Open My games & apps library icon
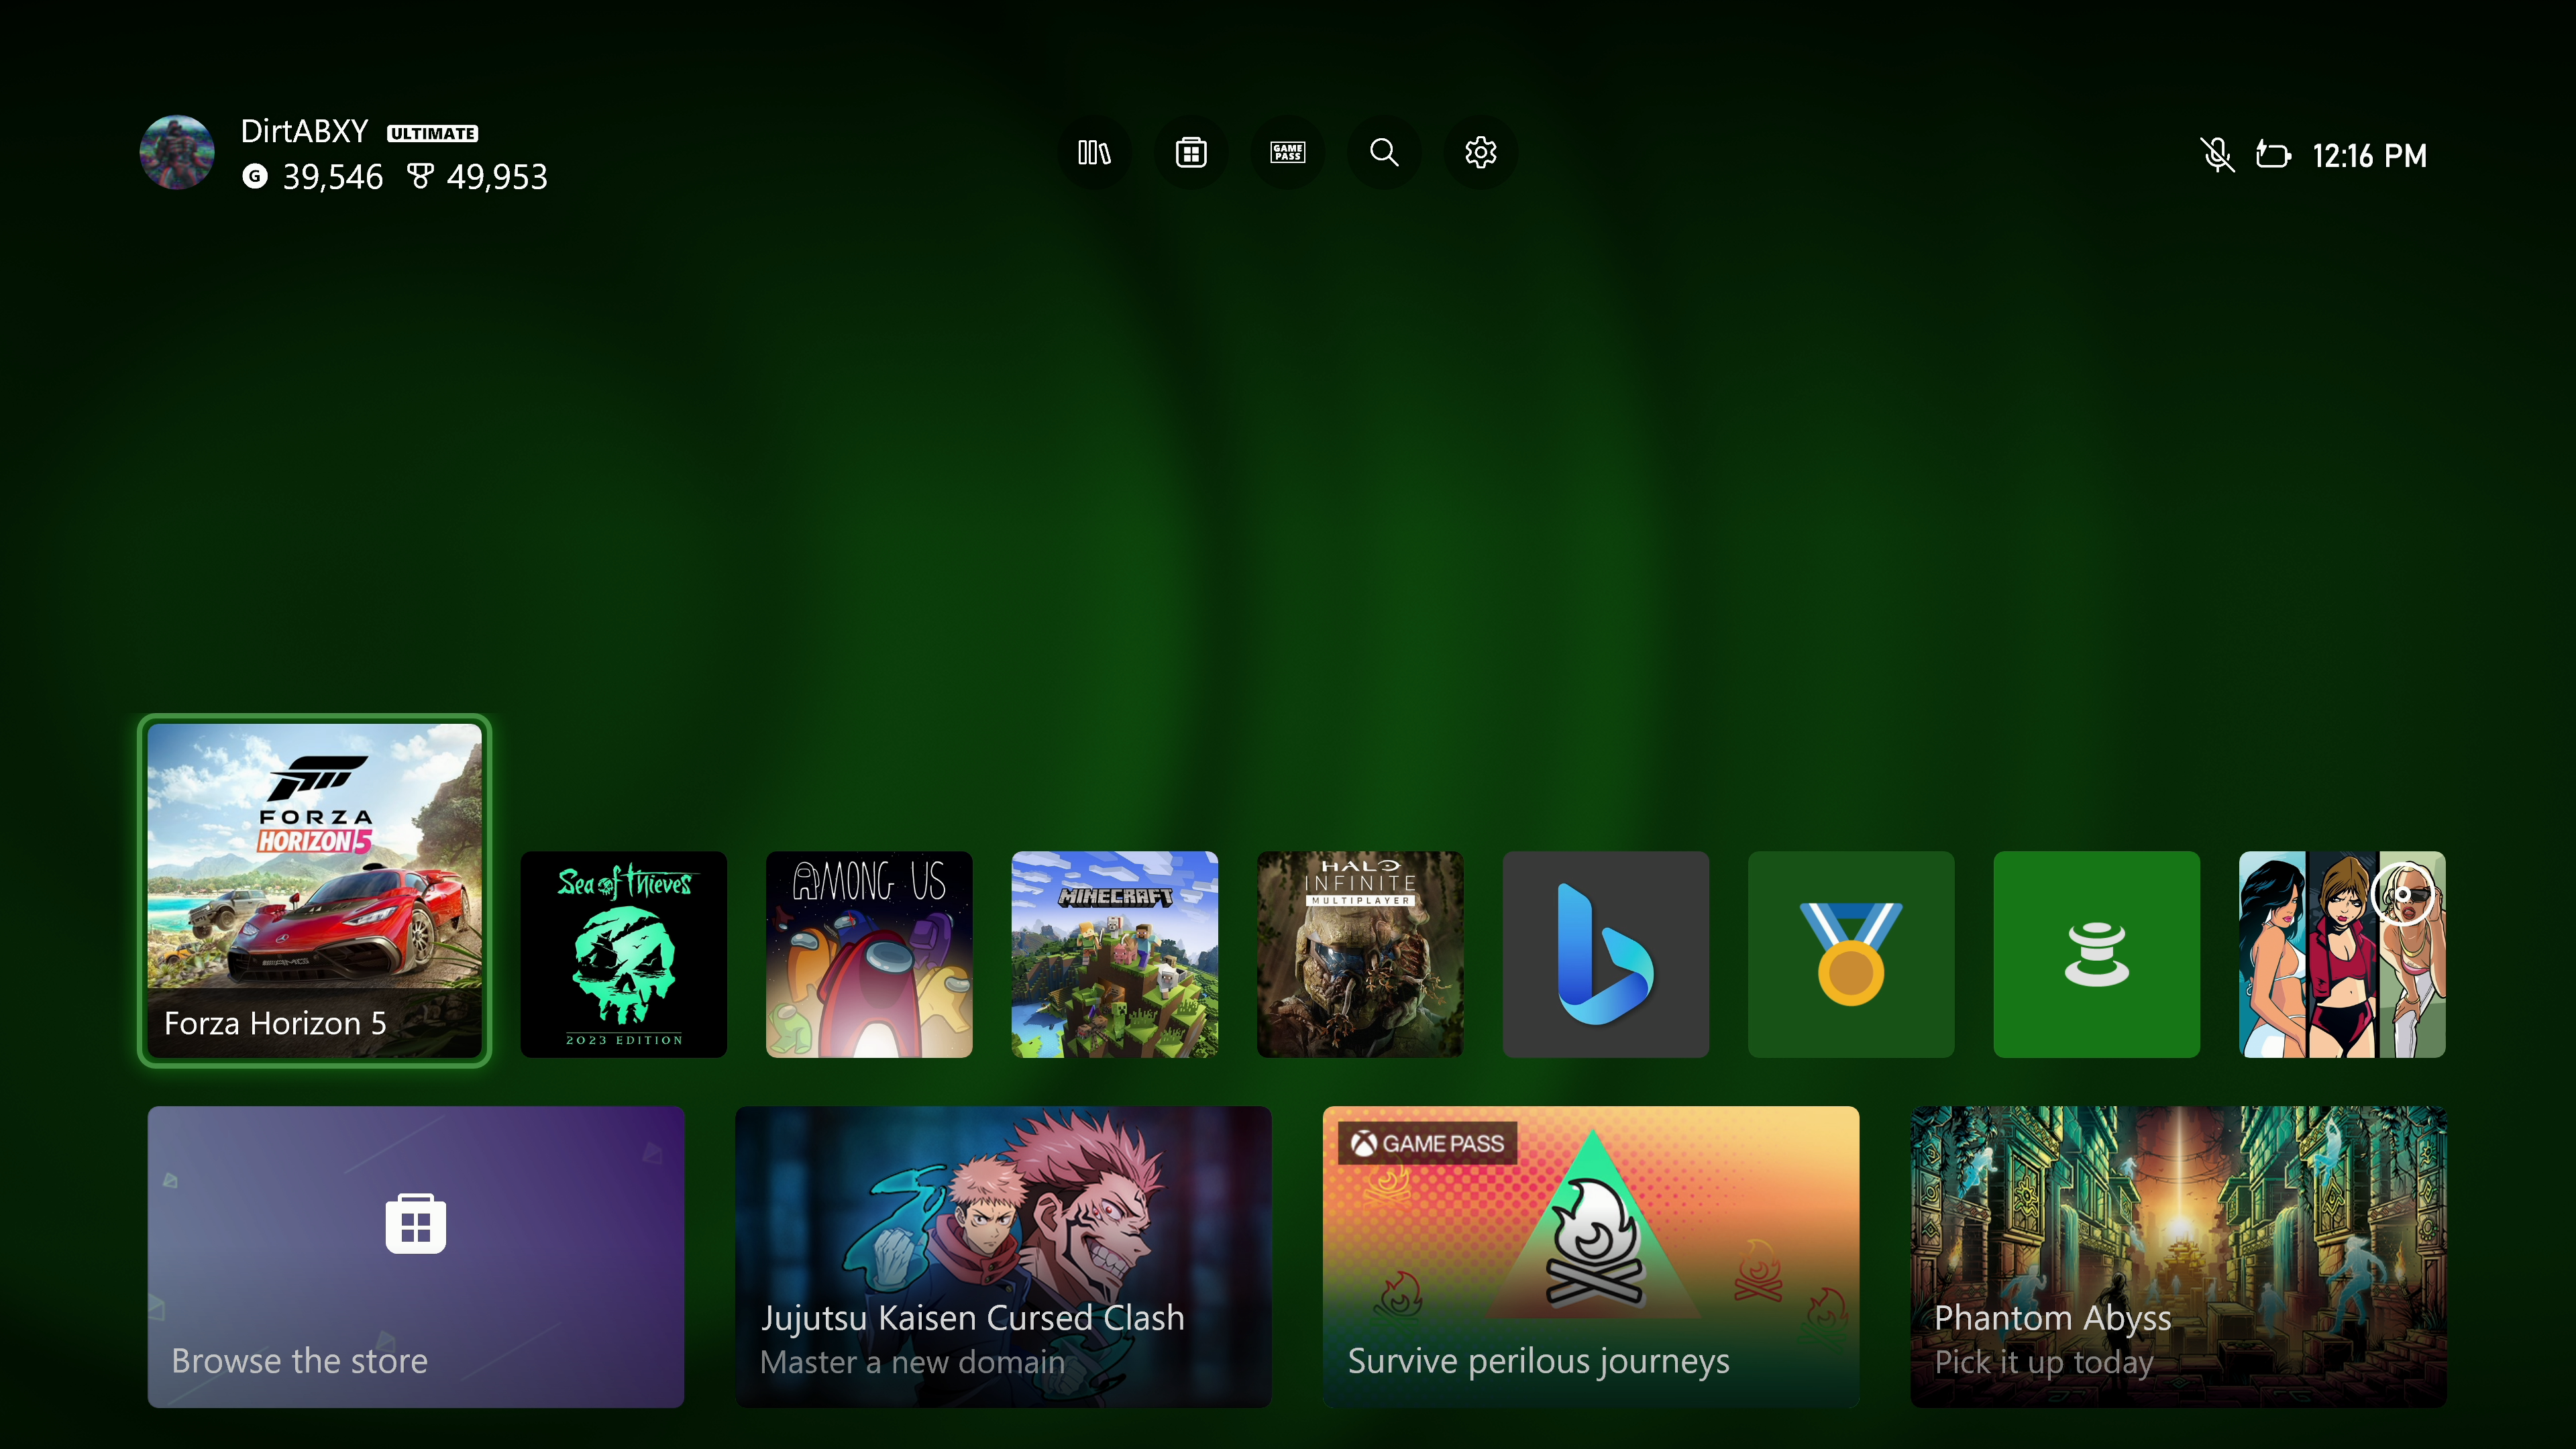The height and width of the screenshot is (1449, 2576). 1094,153
